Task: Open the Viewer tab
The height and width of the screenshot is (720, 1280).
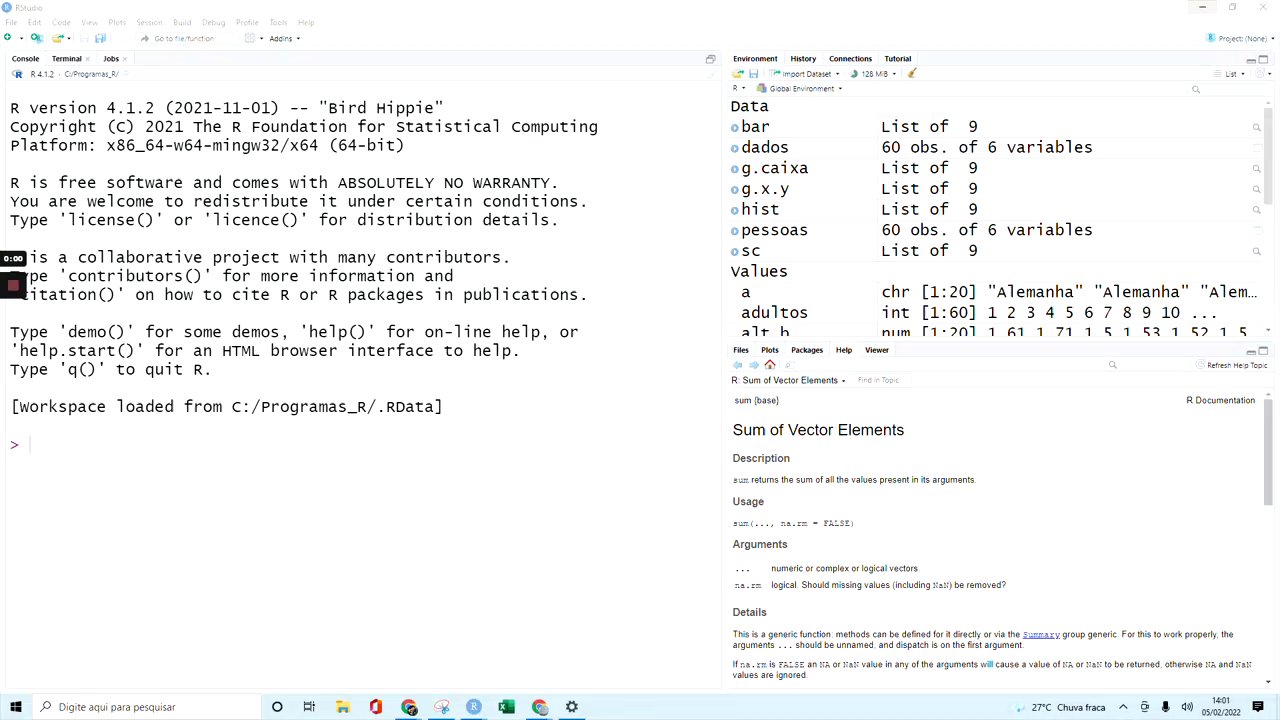Action: click(877, 350)
